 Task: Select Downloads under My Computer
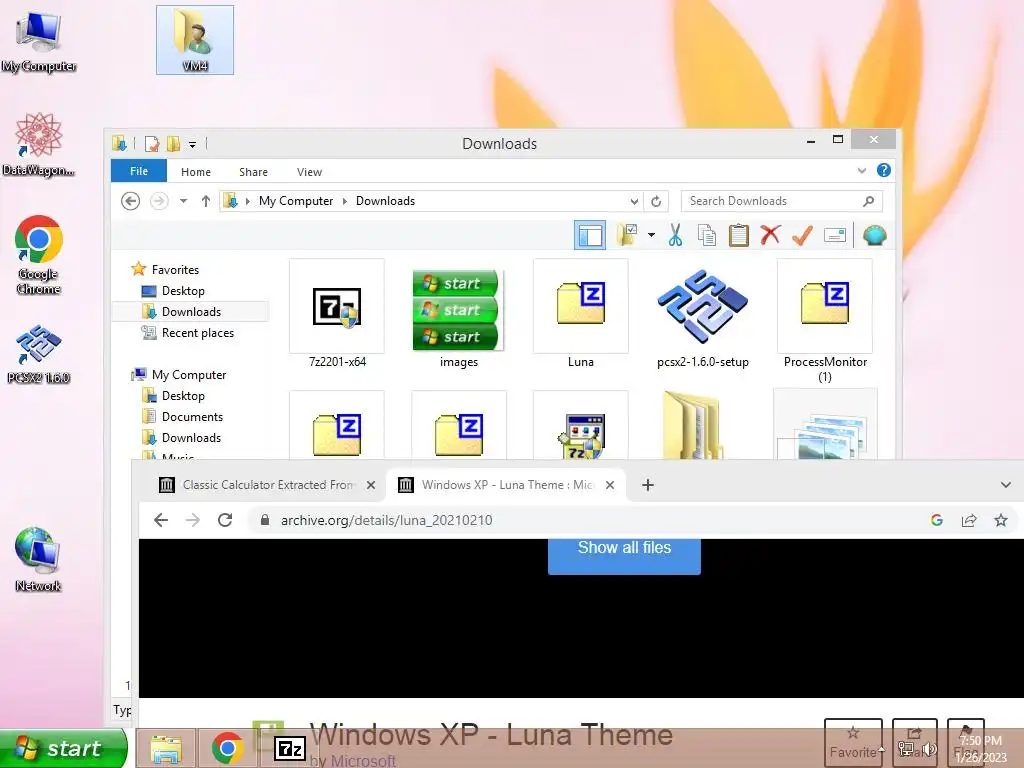[191, 438]
